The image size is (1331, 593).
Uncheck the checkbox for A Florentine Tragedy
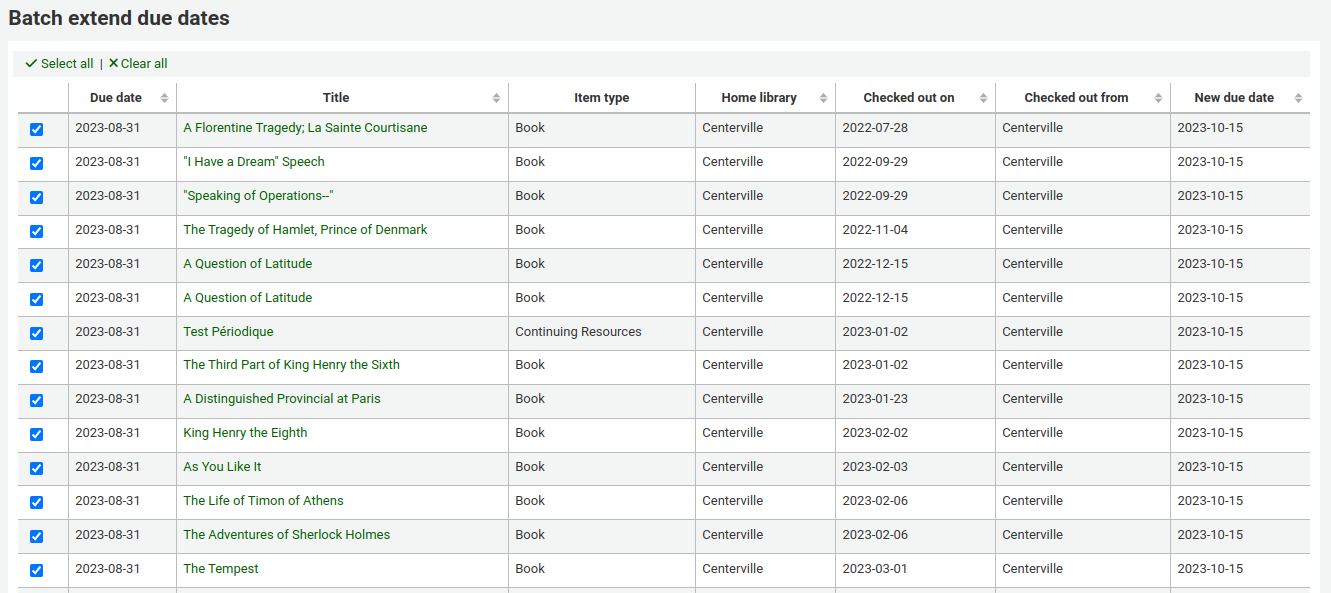point(37,129)
